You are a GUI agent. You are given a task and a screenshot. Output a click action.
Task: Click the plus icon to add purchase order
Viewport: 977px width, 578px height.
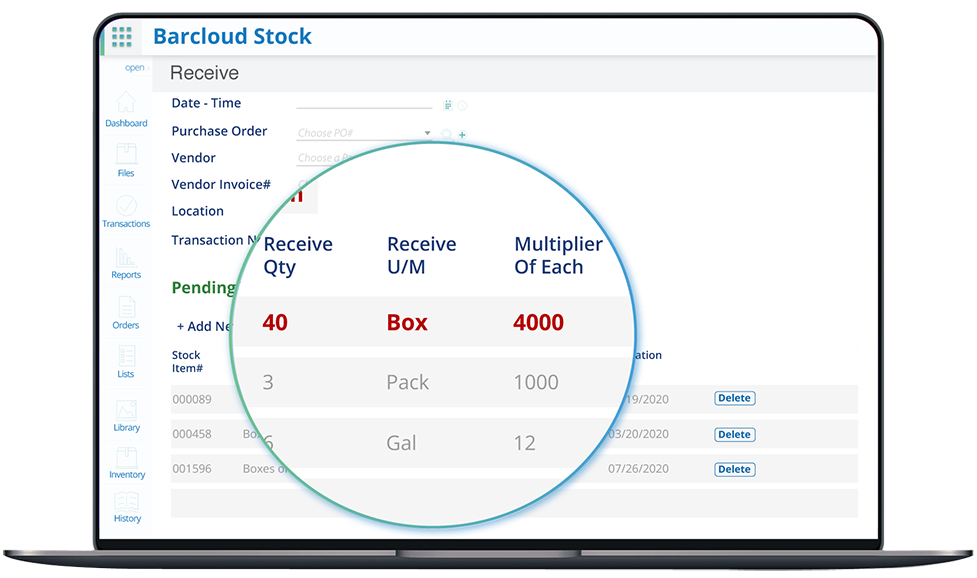tap(462, 135)
